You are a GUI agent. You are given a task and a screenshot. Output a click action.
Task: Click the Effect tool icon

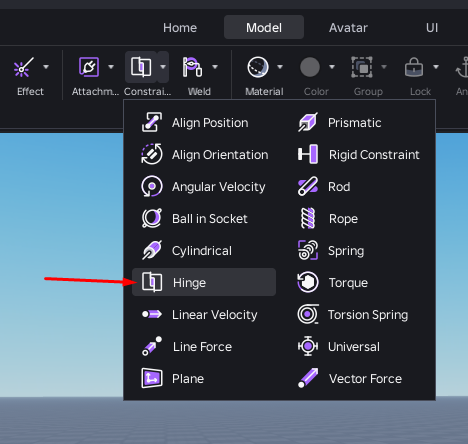click(x=23, y=67)
